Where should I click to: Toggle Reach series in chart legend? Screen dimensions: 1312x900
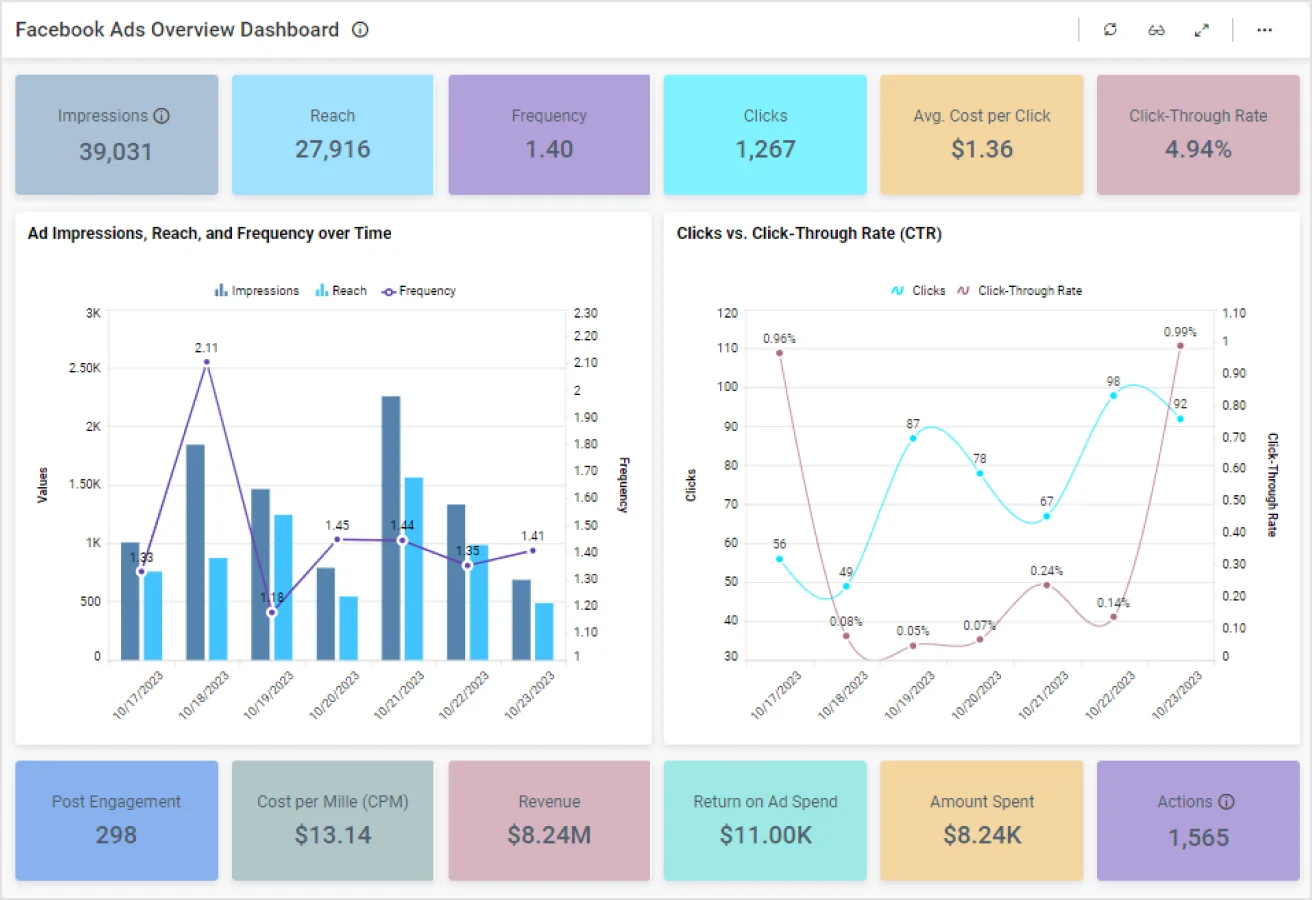coord(341,291)
